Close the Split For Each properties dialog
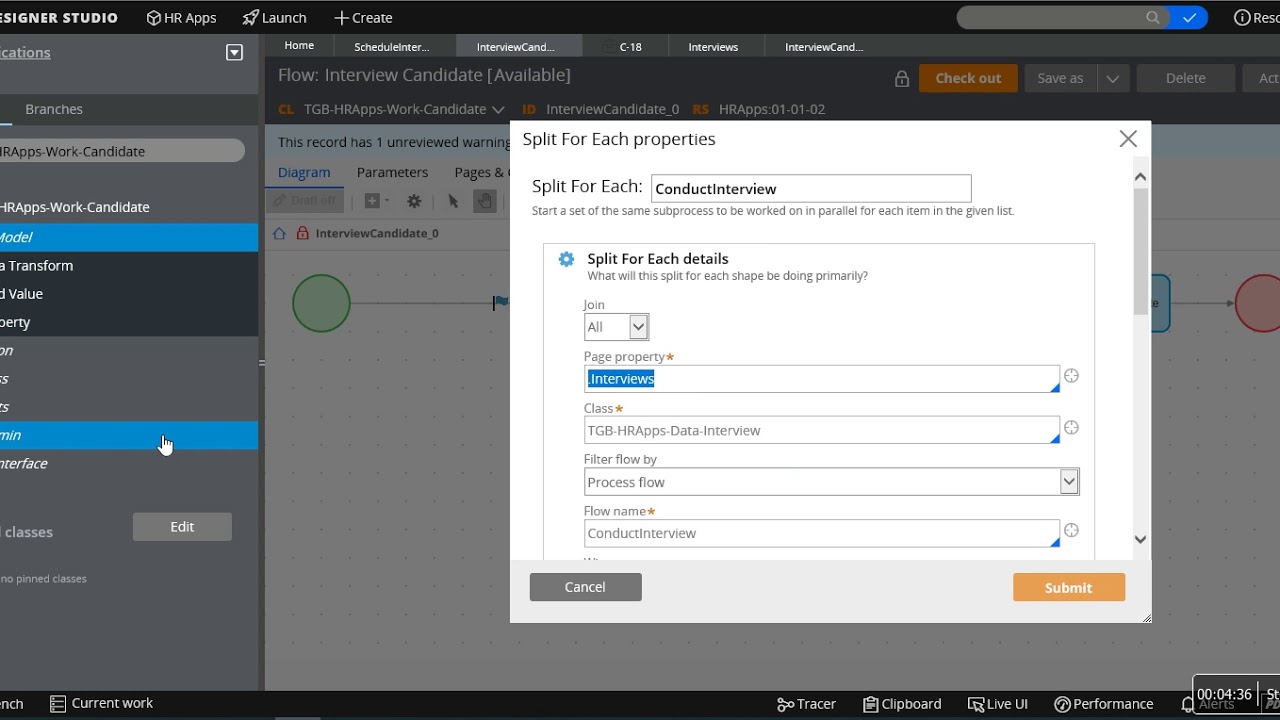 1128,139
